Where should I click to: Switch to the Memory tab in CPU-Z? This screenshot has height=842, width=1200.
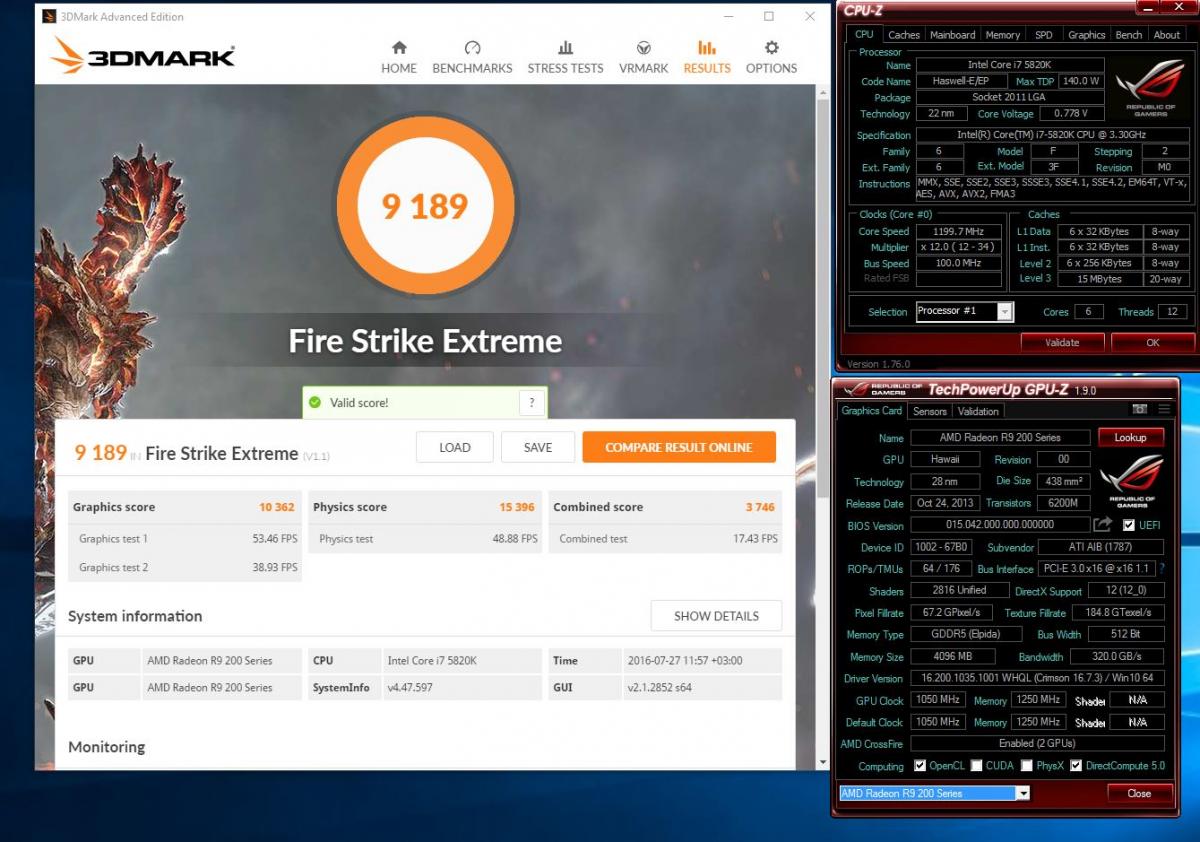pyautogui.click(x=1003, y=35)
